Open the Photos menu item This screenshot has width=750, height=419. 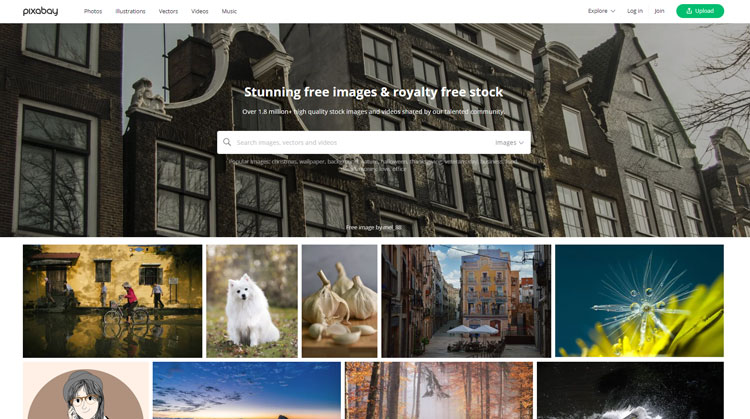tap(93, 11)
